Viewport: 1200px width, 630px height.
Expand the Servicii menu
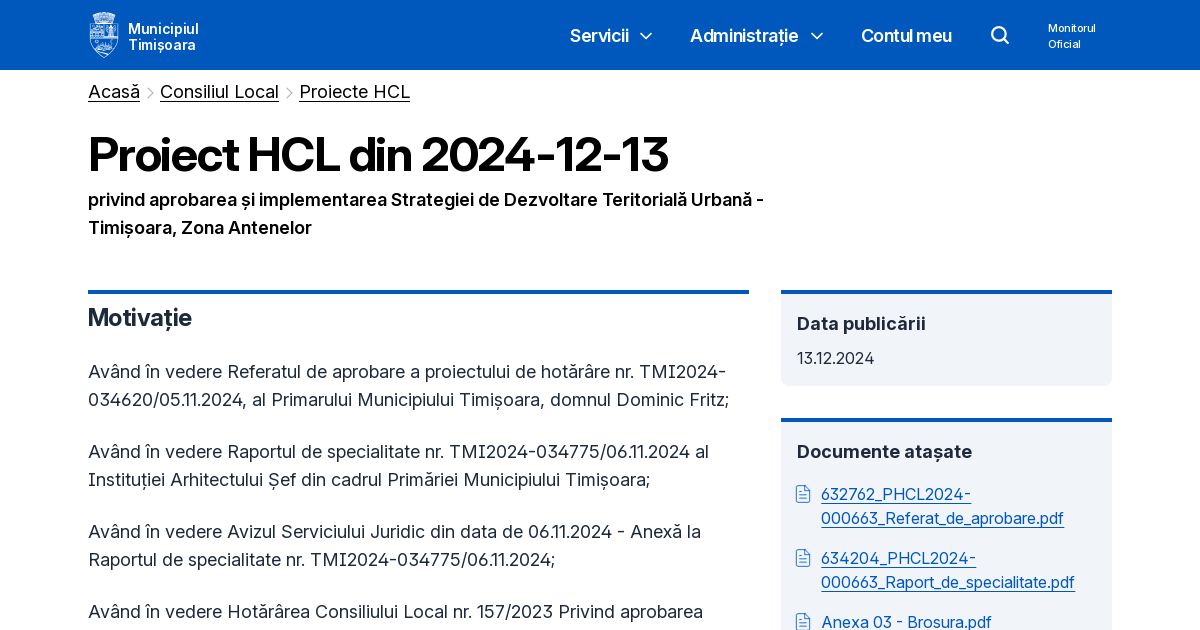click(x=599, y=35)
